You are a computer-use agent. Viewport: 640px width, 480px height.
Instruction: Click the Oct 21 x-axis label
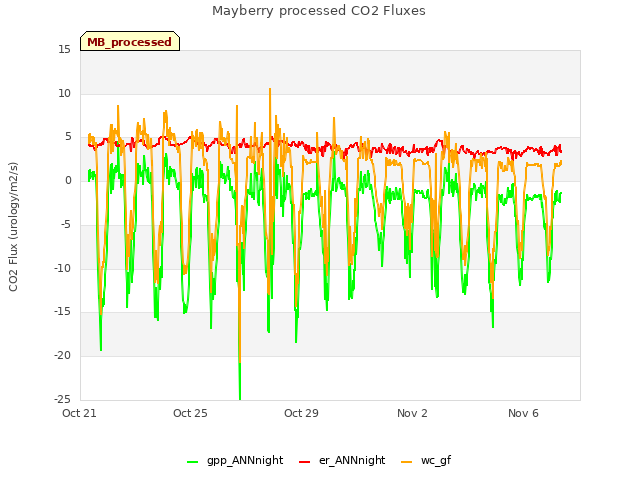coord(79,413)
